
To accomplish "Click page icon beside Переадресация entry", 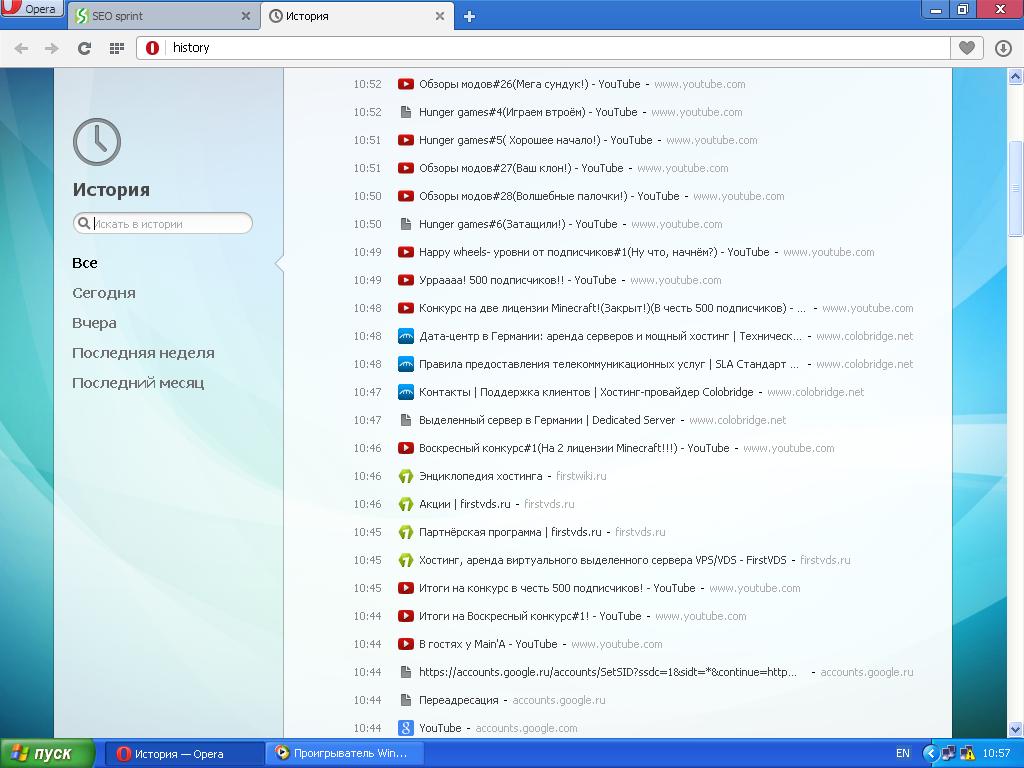I will (406, 701).
